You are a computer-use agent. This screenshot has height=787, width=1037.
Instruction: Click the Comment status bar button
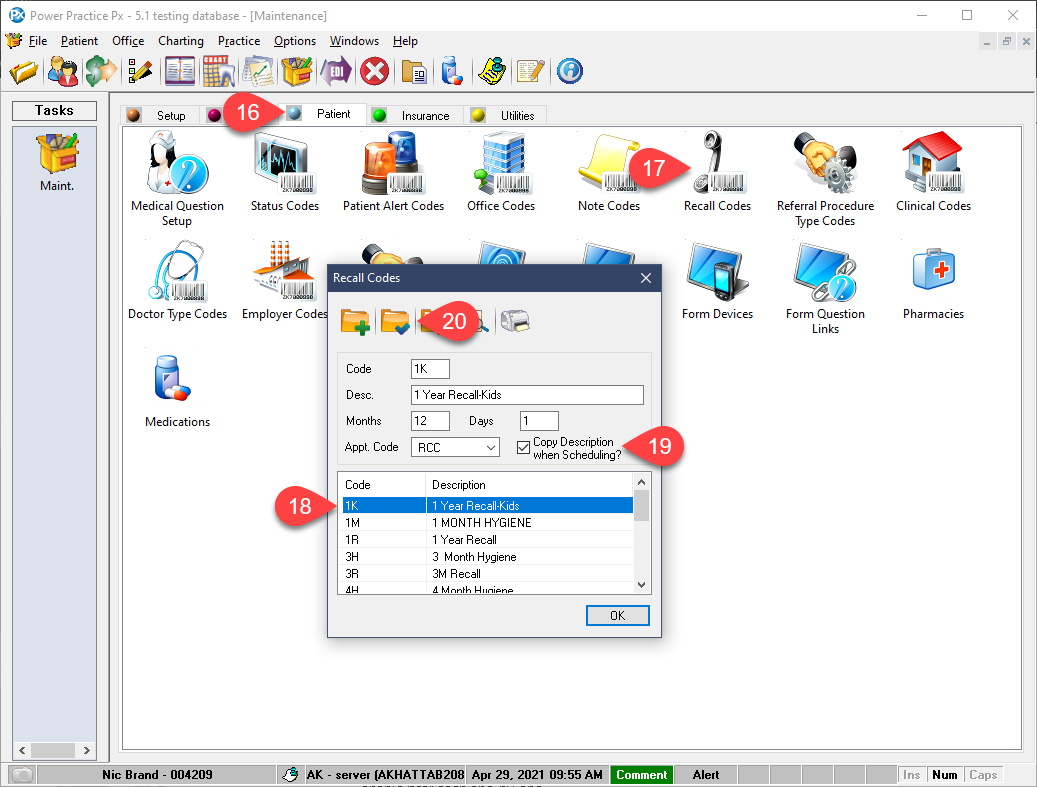point(642,774)
